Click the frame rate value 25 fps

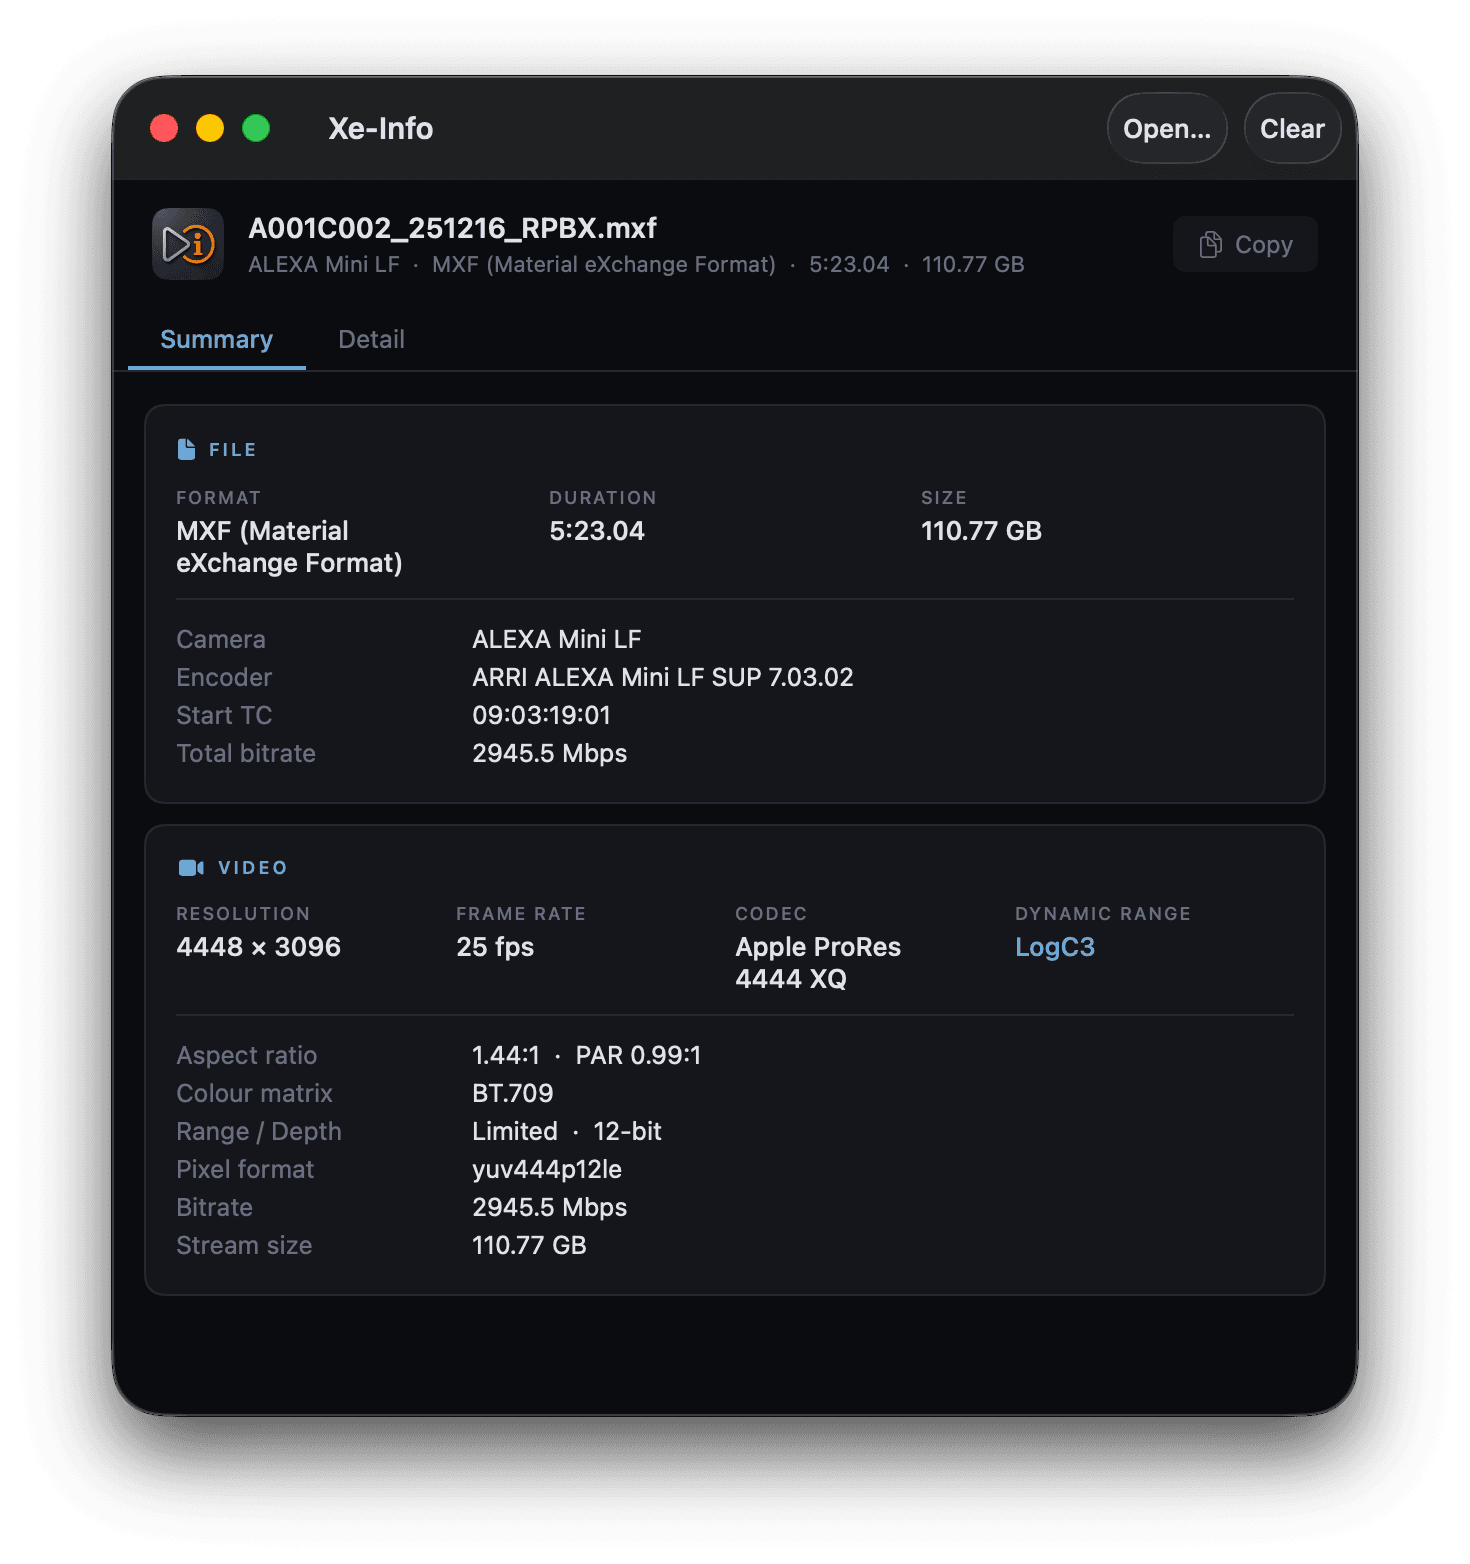pyautogui.click(x=495, y=947)
